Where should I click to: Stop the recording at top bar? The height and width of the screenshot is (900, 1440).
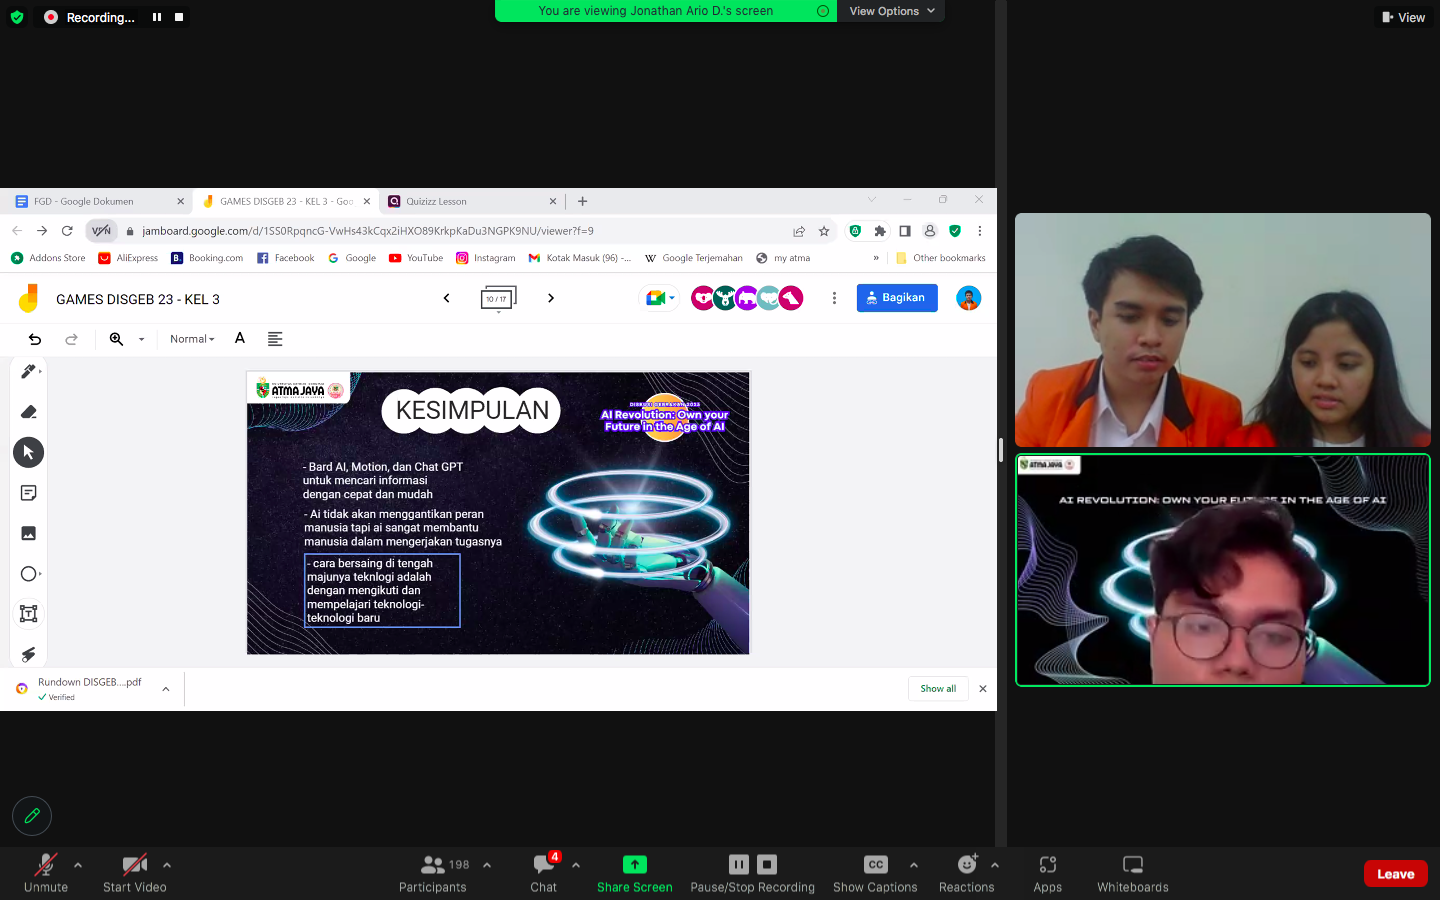tap(179, 17)
